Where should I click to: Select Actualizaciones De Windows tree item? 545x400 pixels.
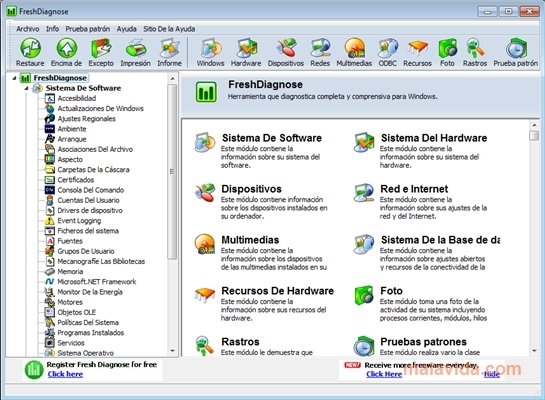(x=100, y=108)
